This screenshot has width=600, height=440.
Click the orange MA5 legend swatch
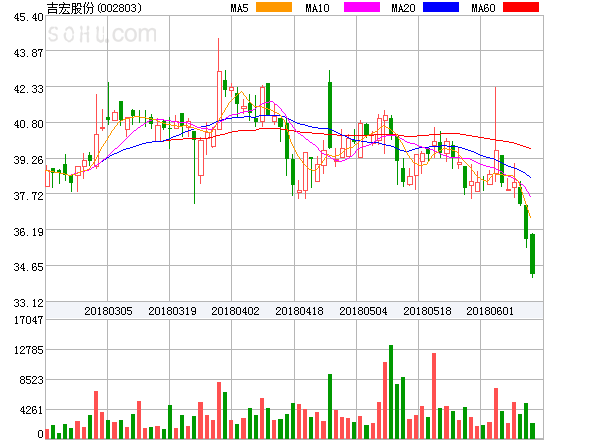tap(274, 7)
